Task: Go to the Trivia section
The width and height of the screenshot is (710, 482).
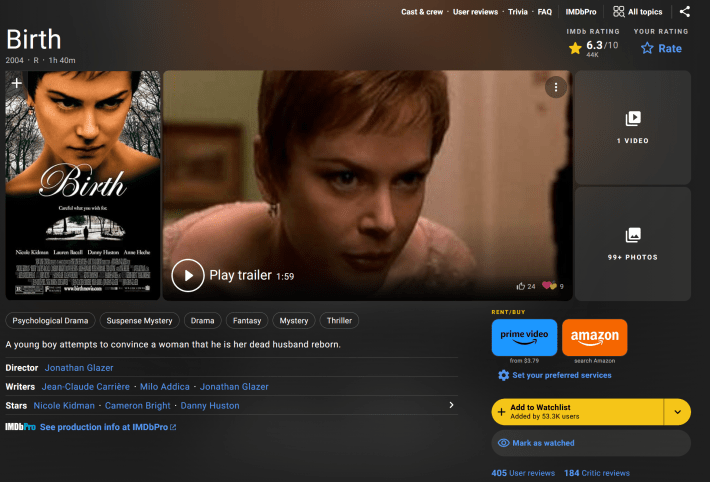Action: (517, 12)
